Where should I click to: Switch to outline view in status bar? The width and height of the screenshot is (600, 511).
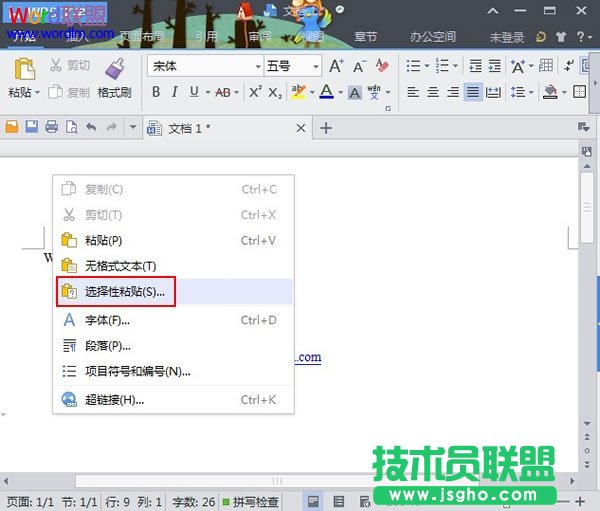tap(339, 501)
